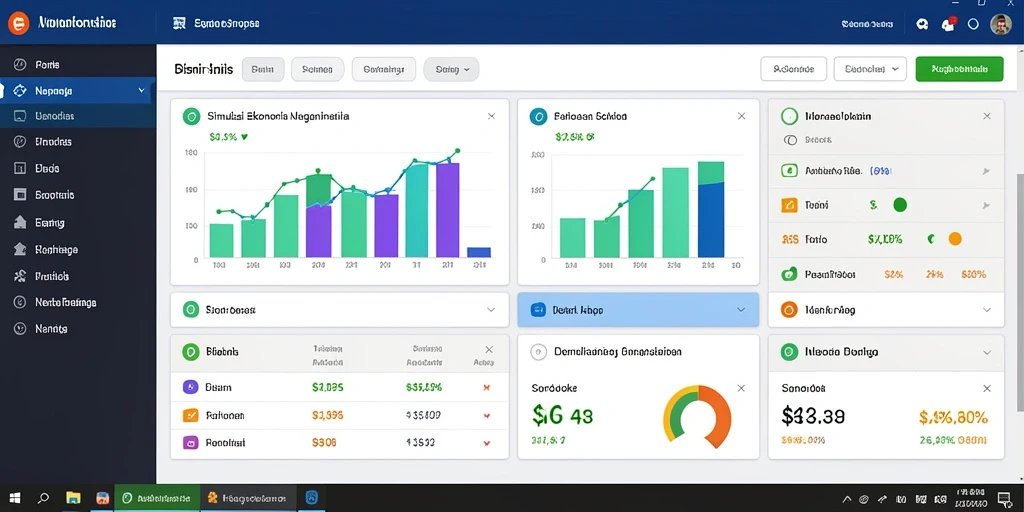
Task: Toggle the half-moon indicator in the Fatio row
Action: click(x=931, y=239)
